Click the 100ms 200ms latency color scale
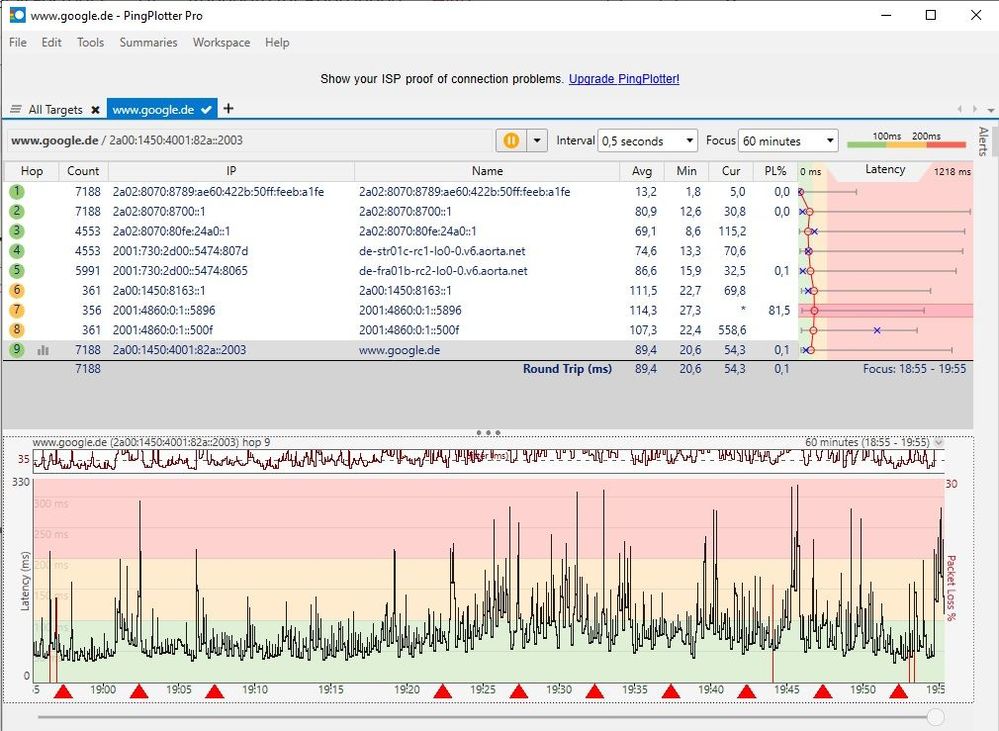999x731 pixels. (x=907, y=140)
